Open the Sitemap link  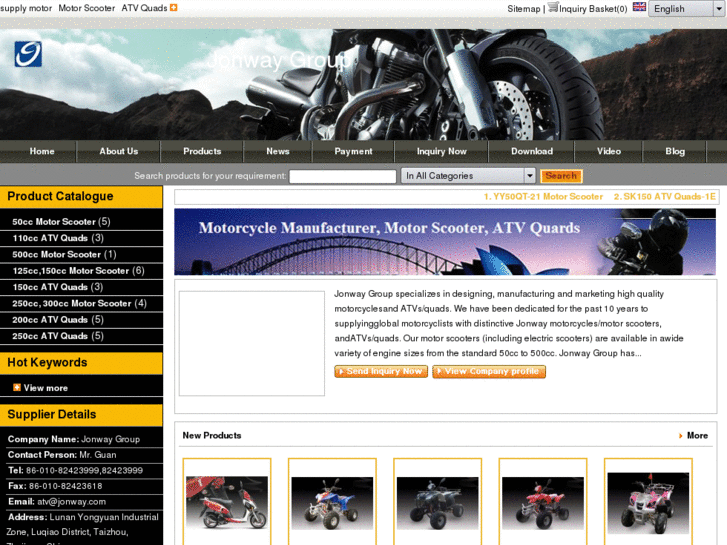523,9
